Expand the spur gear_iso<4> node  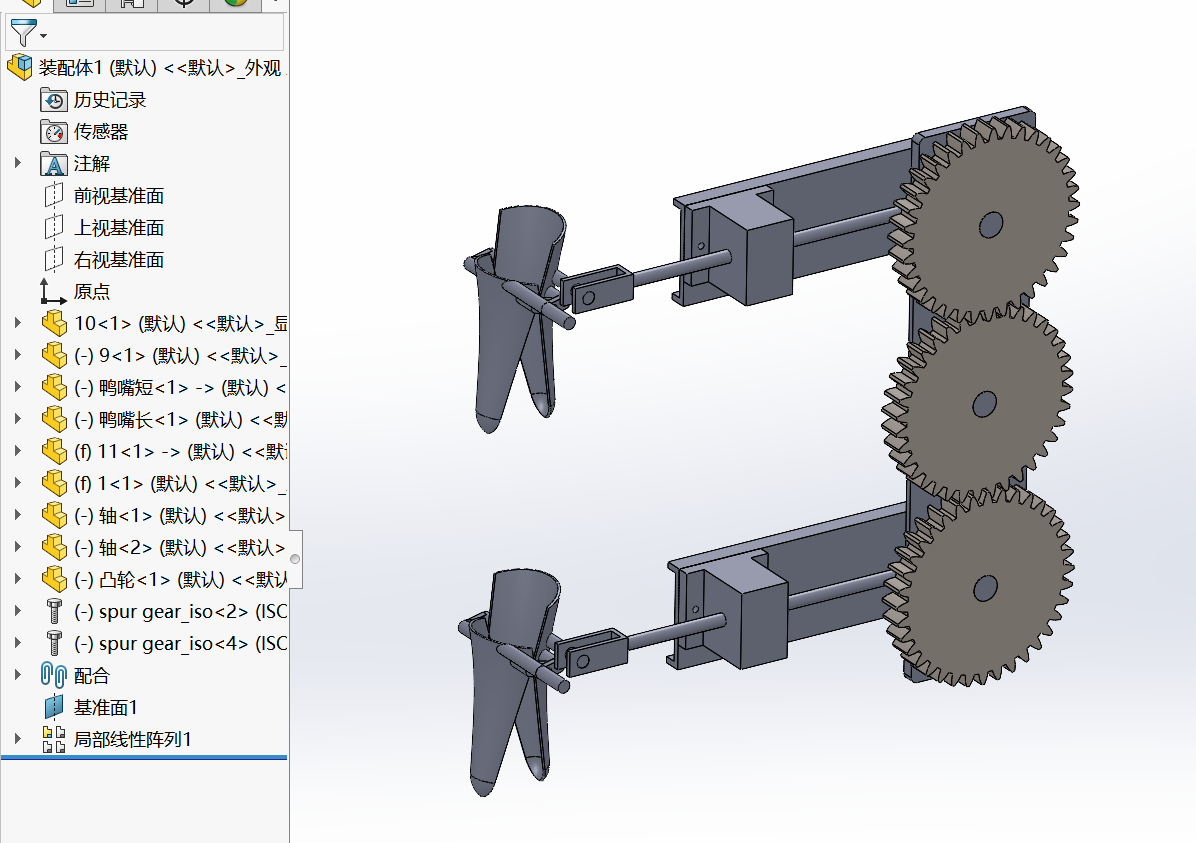[18, 644]
